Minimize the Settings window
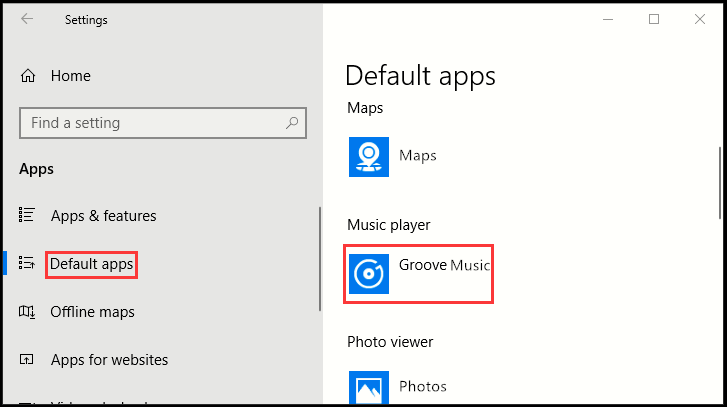 click(x=608, y=19)
